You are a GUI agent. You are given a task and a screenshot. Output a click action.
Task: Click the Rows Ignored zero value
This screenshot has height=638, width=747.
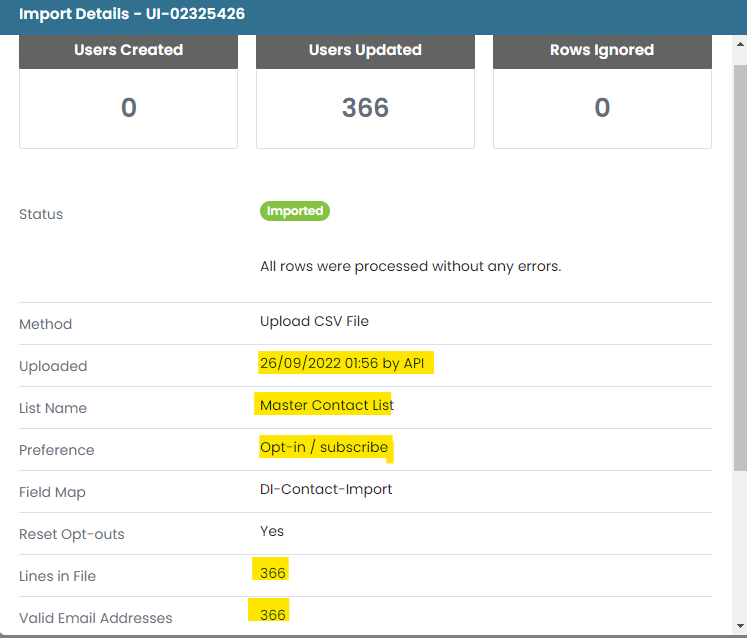tap(602, 107)
